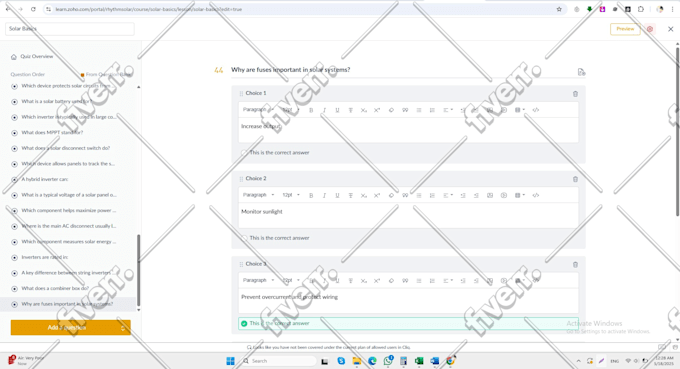
Task: Open source code view in Choice 1 toolbar
Action: [x=536, y=110]
